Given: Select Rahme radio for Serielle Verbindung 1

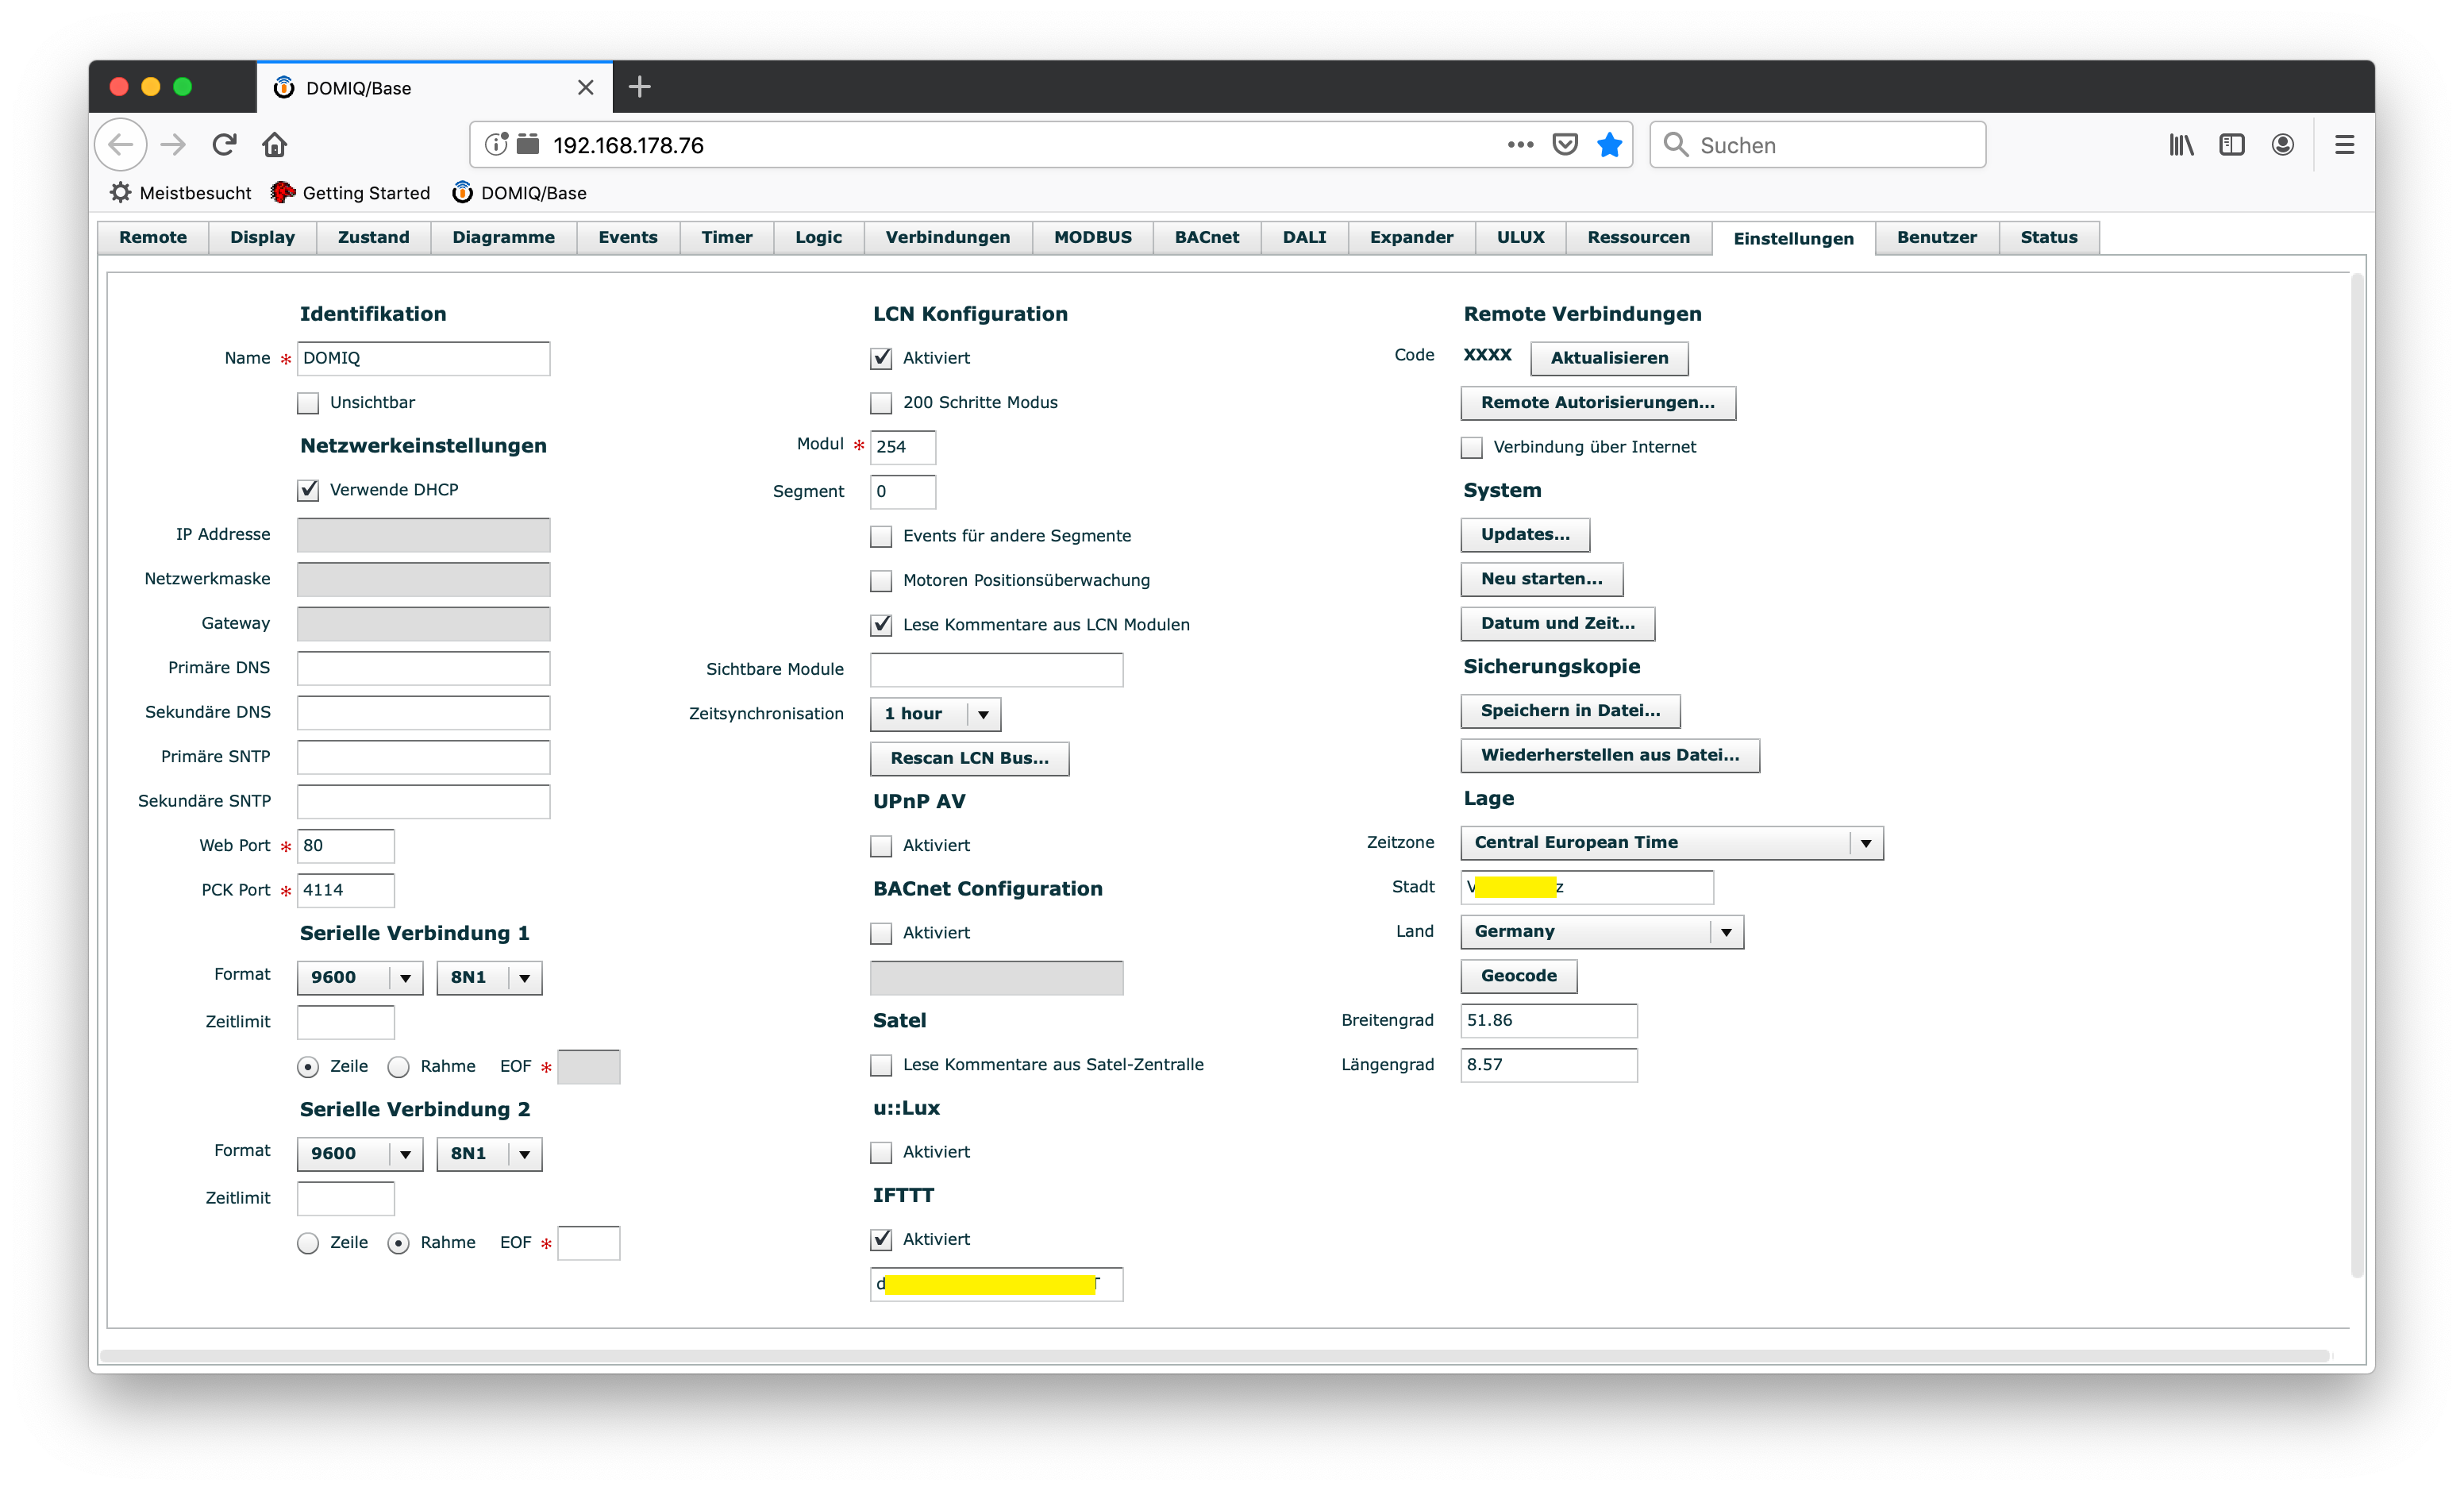Looking at the screenshot, I should (399, 1067).
